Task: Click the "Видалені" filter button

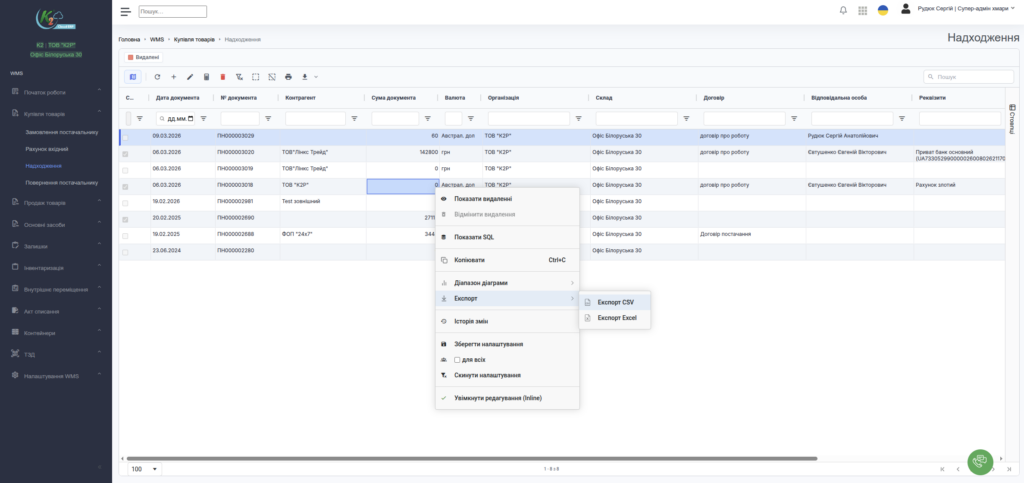Action: coord(143,57)
